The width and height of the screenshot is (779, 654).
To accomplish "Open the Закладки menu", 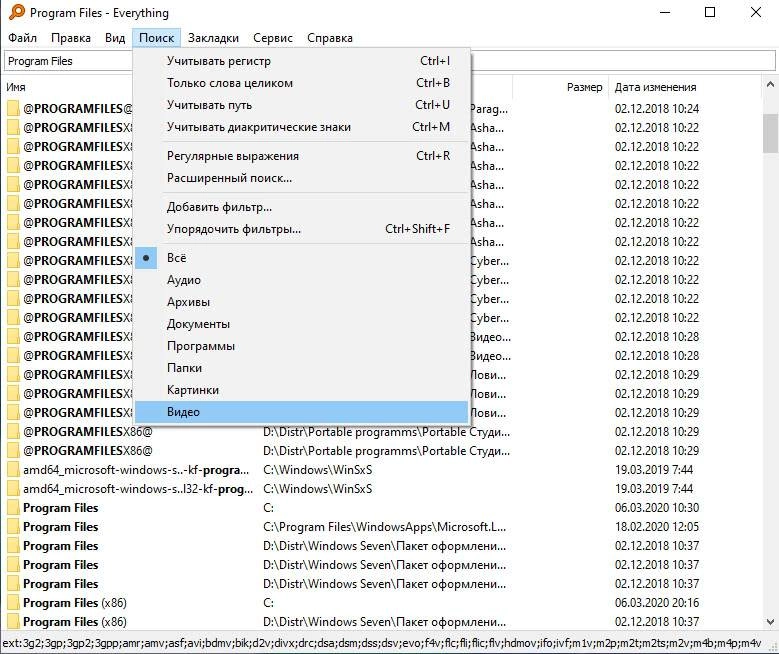I will point(213,38).
